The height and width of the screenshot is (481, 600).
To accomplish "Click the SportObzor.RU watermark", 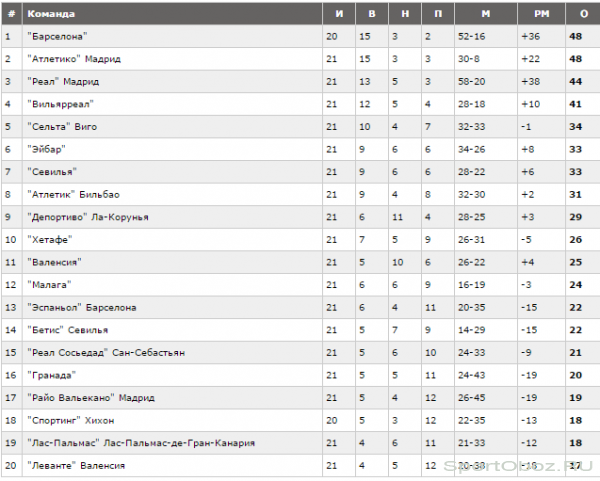I will pyautogui.click(x=518, y=466).
